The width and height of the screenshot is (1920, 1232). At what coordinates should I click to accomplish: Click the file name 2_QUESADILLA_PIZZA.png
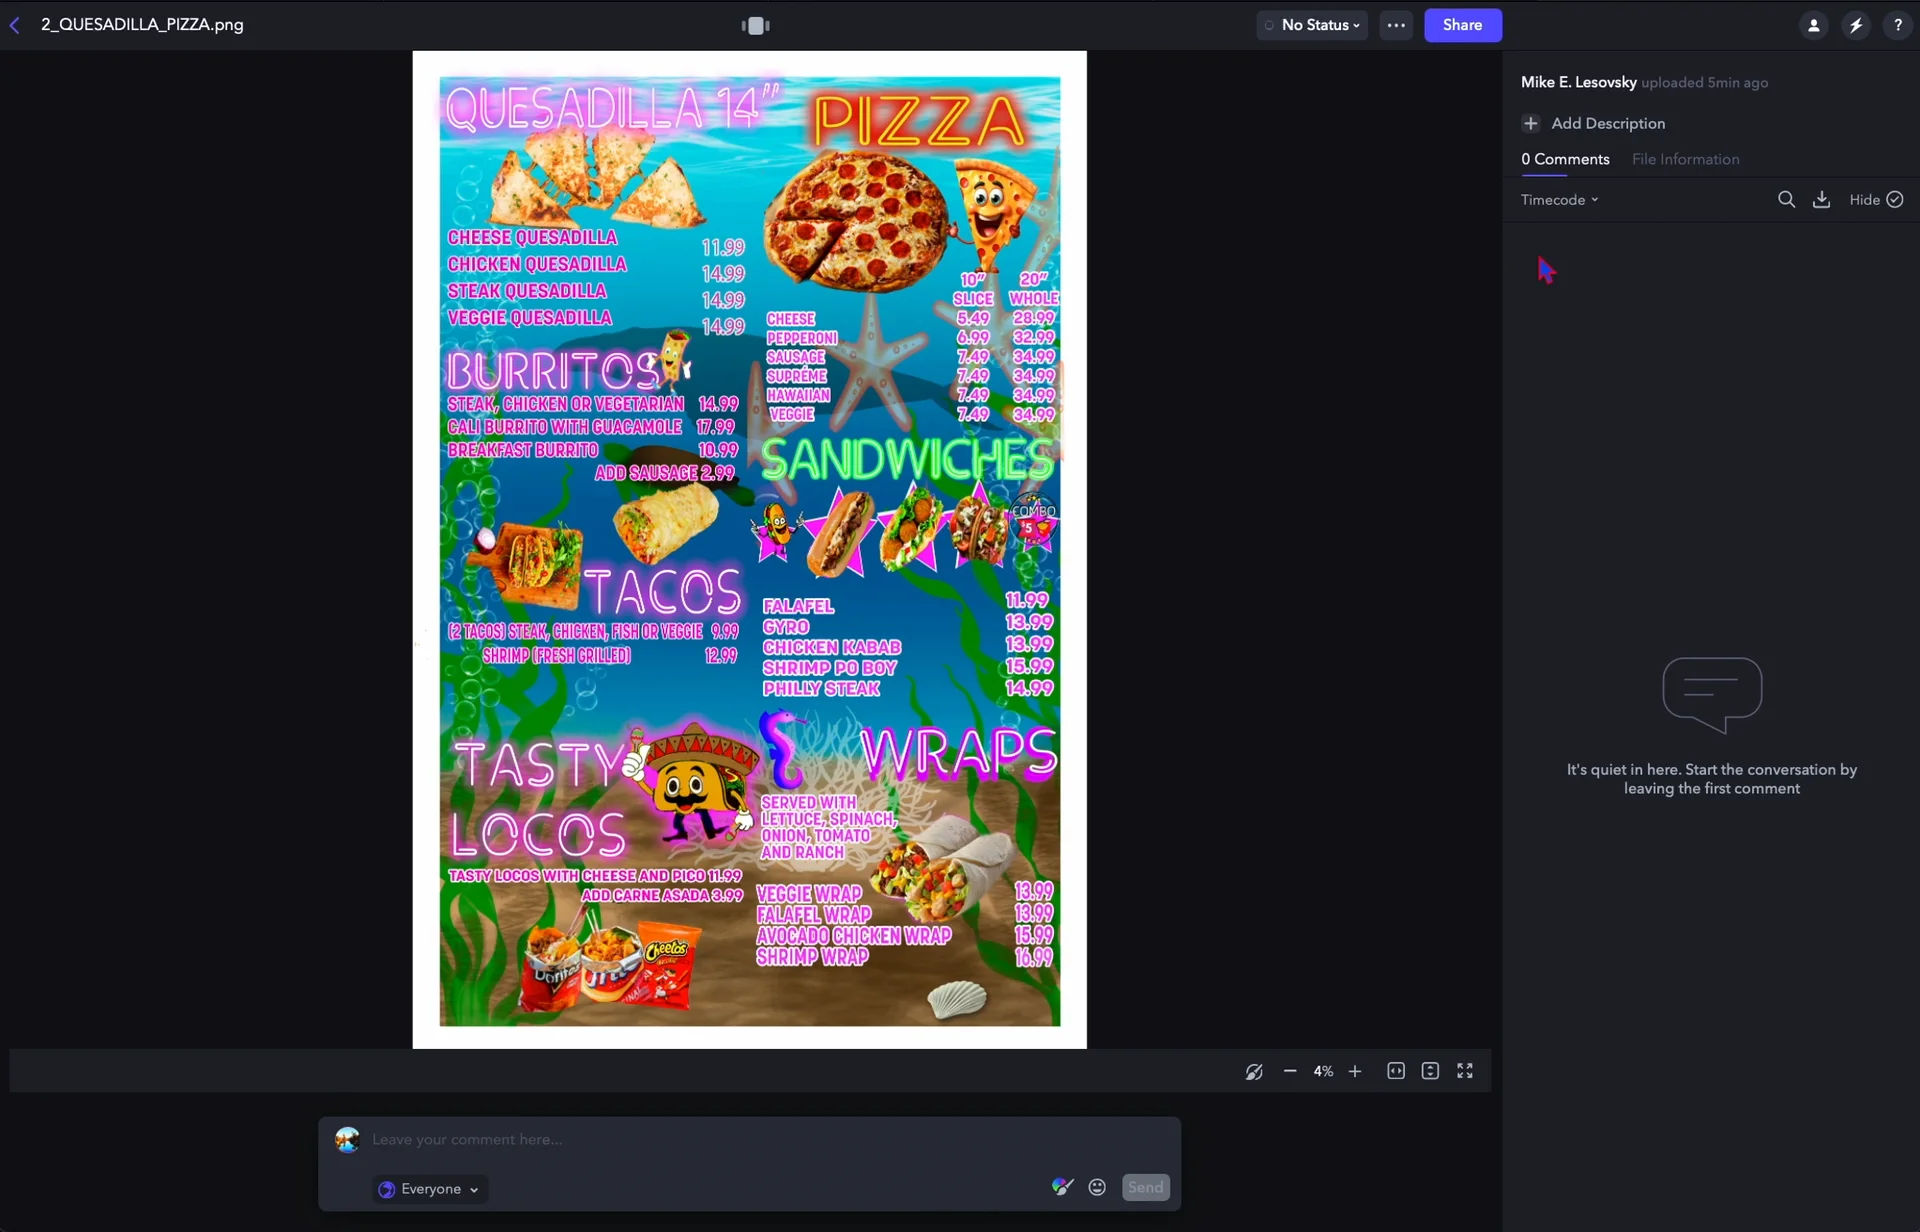point(142,25)
